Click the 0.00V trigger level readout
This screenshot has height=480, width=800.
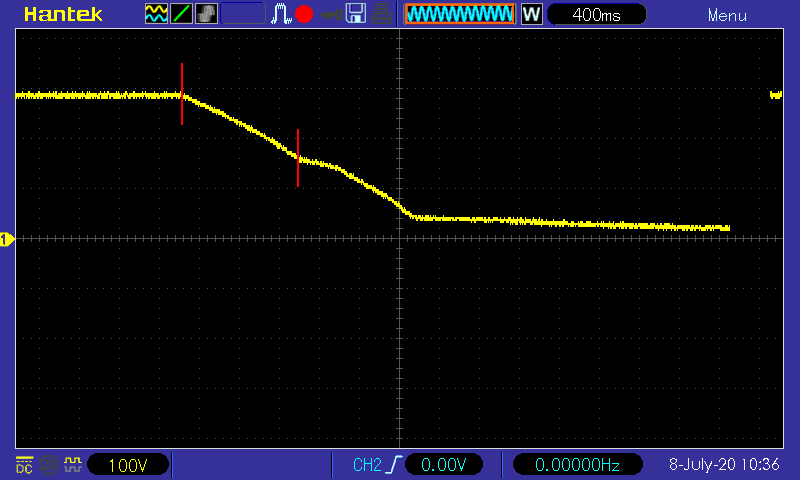(443, 465)
